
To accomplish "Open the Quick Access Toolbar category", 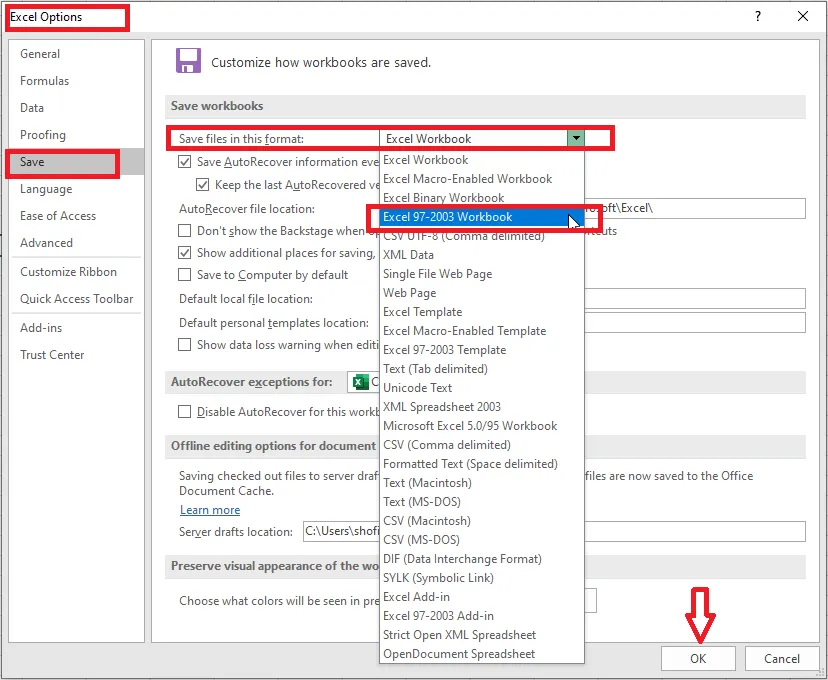I will click(76, 299).
